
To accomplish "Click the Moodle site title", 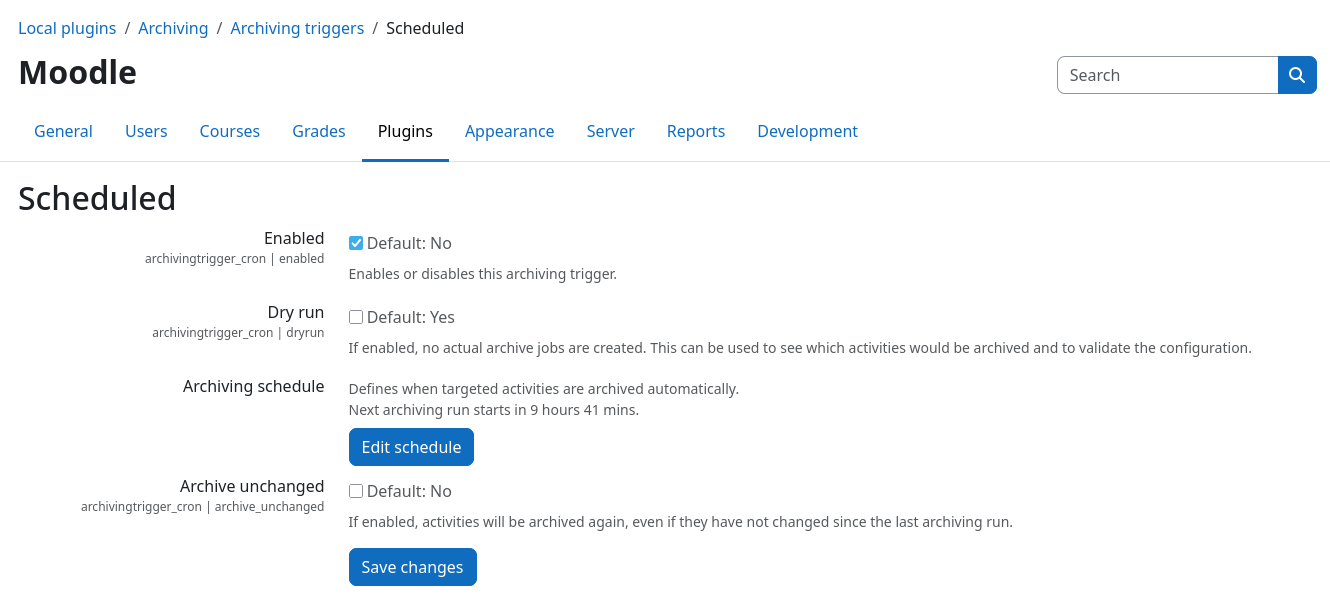I will pyautogui.click(x=77, y=72).
